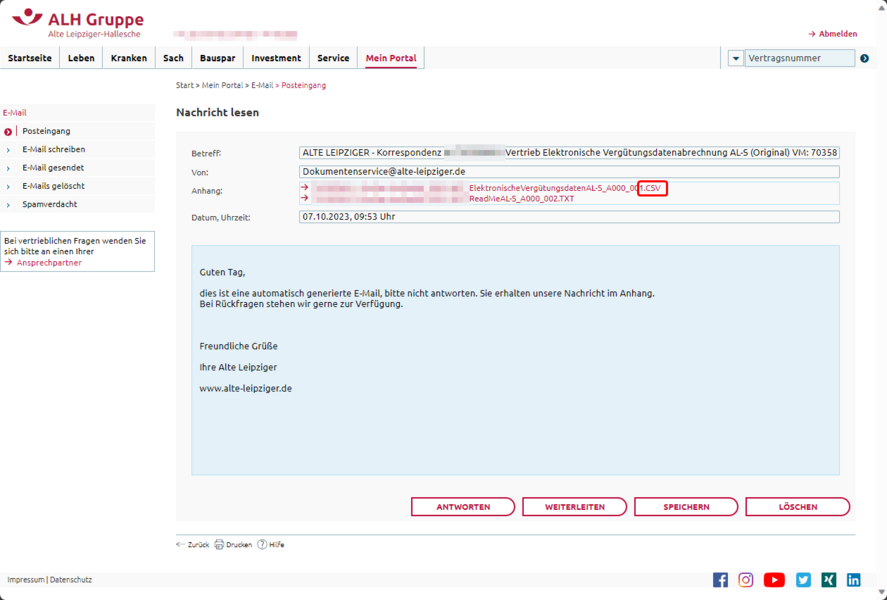This screenshot has width=887, height=600.
Task: Click the WEITERLEITEN button
Action: (575, 507)
